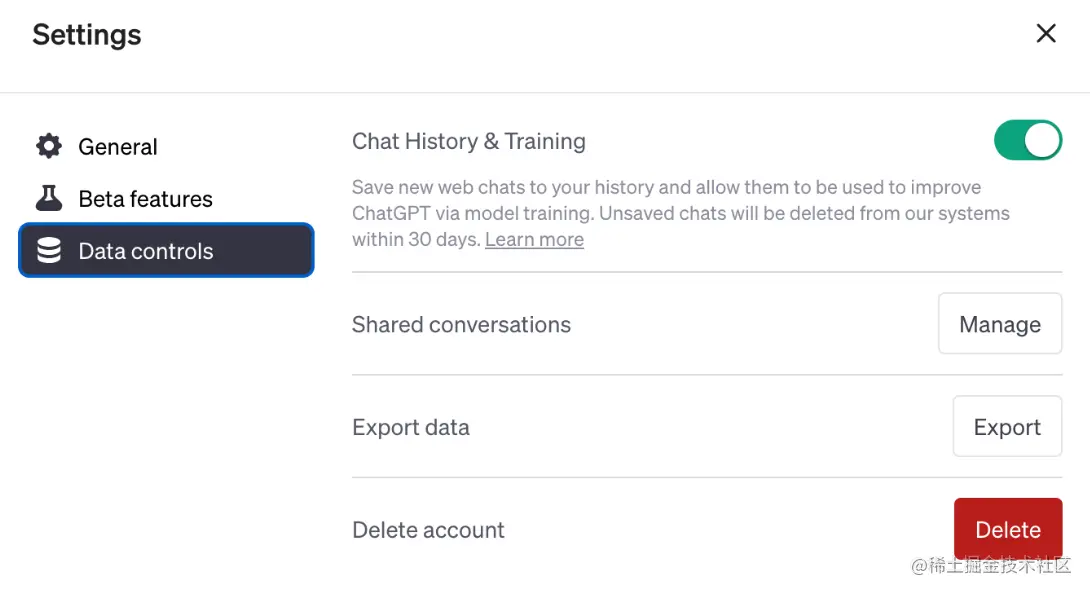Close the Settings dialog with the X
This screenshot has height=594, width=1090.
[1046, 33]
